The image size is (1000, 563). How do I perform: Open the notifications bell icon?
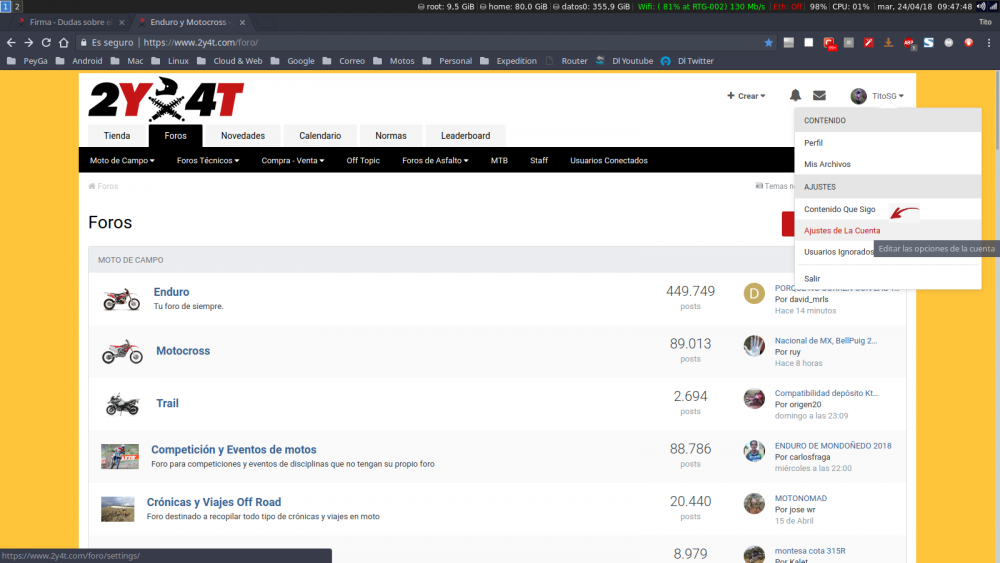(x=795, y=96)
